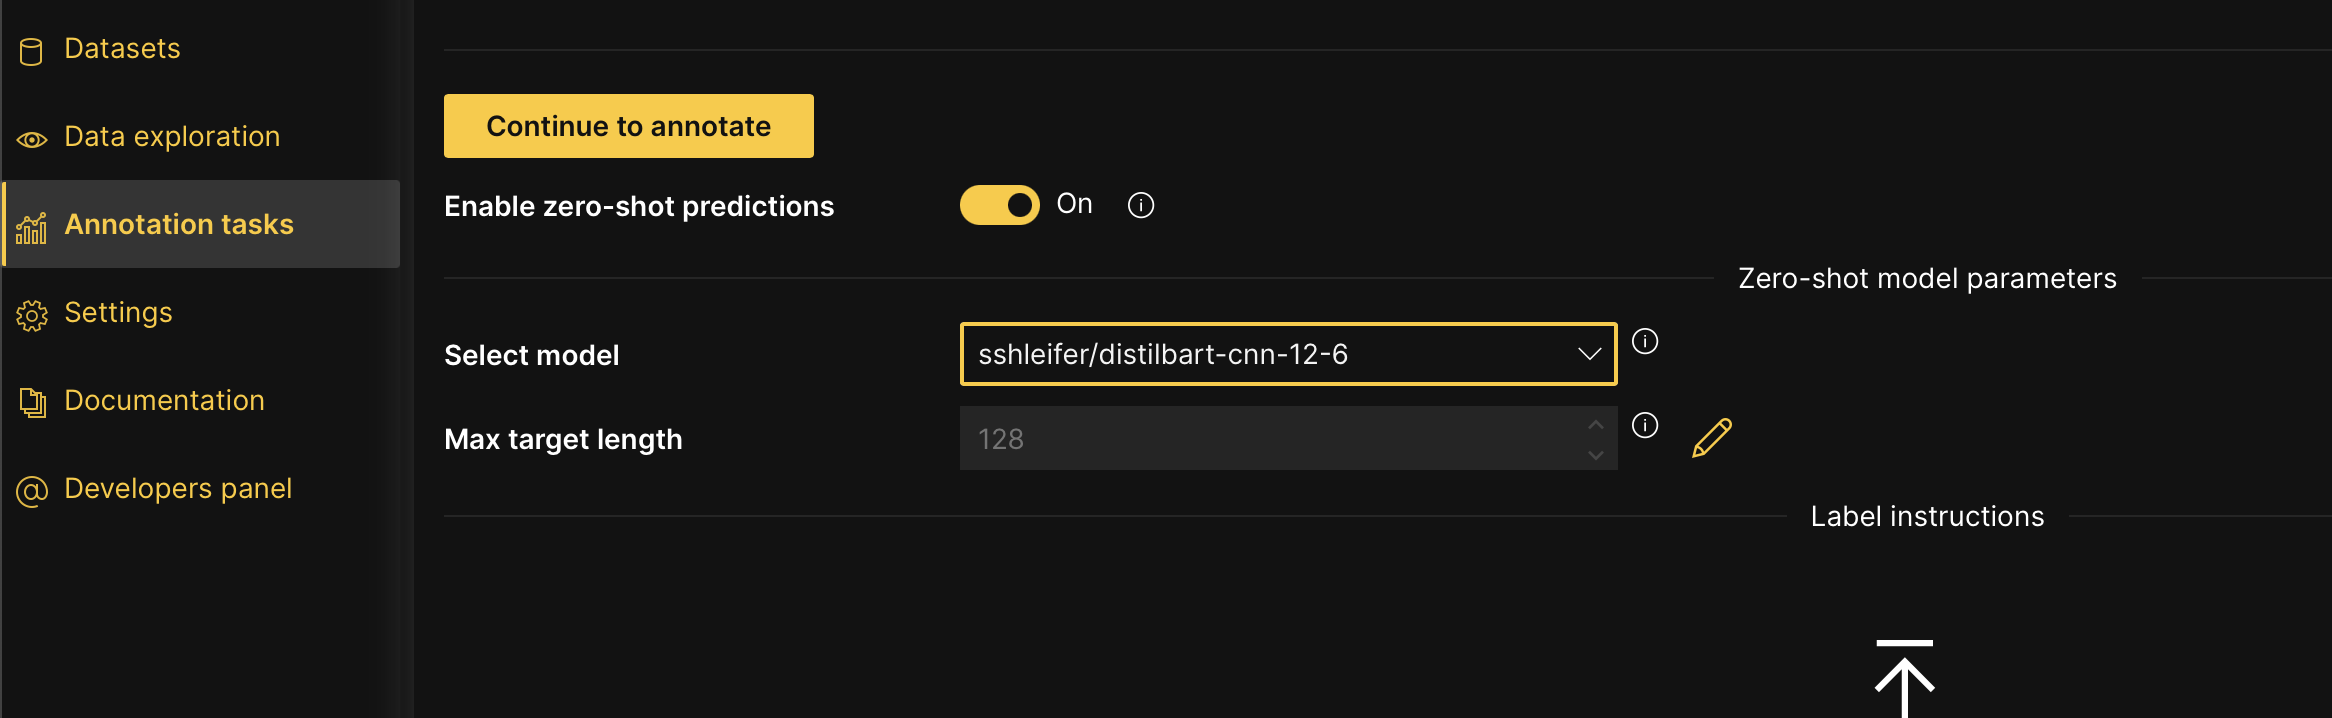Click the Annotation tasks chart icon
Screen dimensions: 2332x718
click(x=31, y=228)
